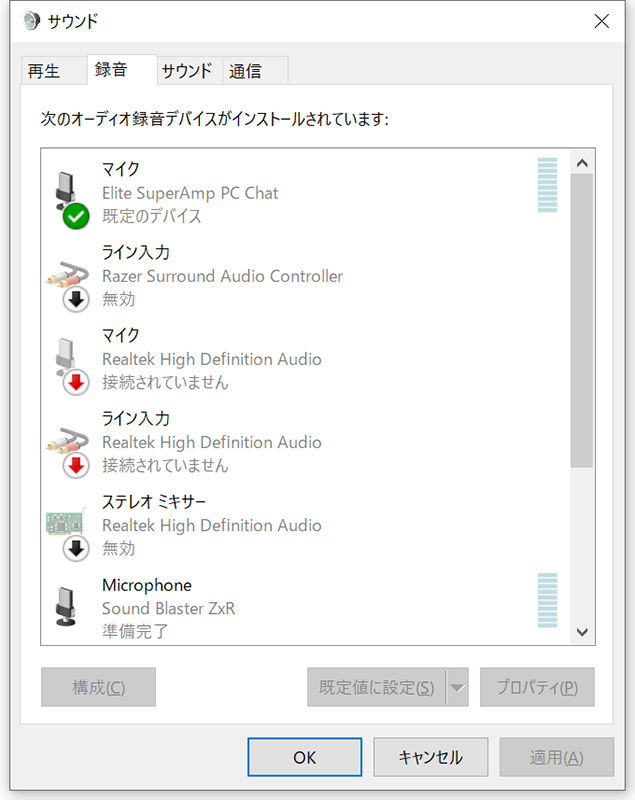Select the Elite SuperAmp PC Chat microphone icon
The image size is (635, 800).
pos(66,187)
